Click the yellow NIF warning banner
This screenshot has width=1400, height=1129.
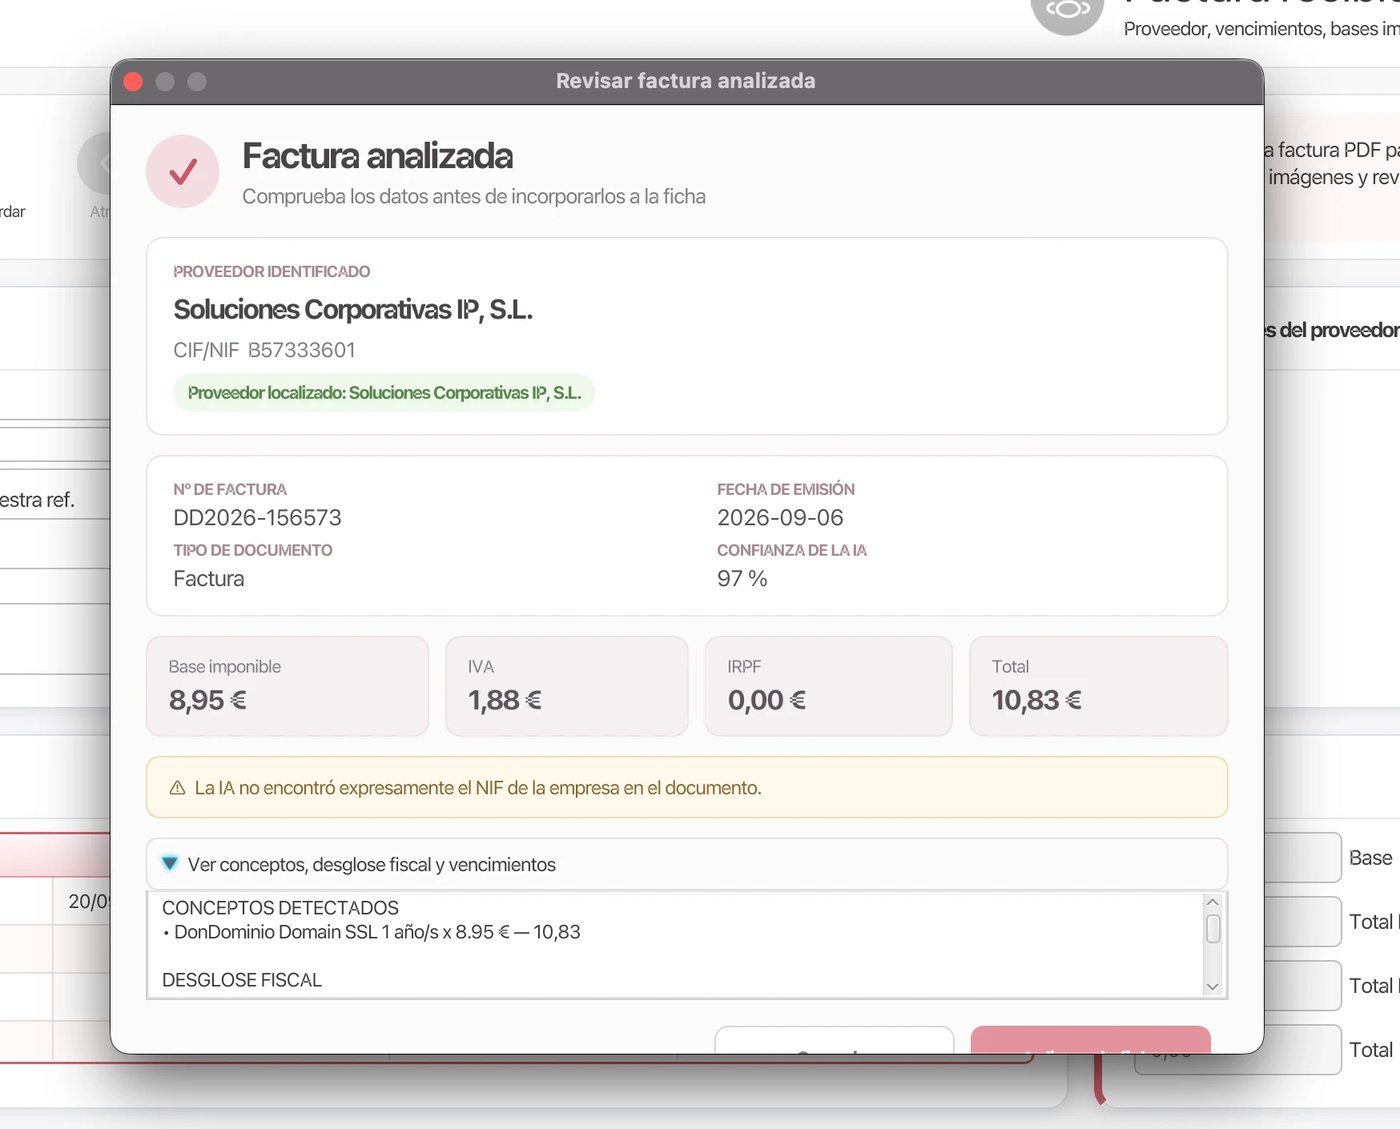point(687,787)
